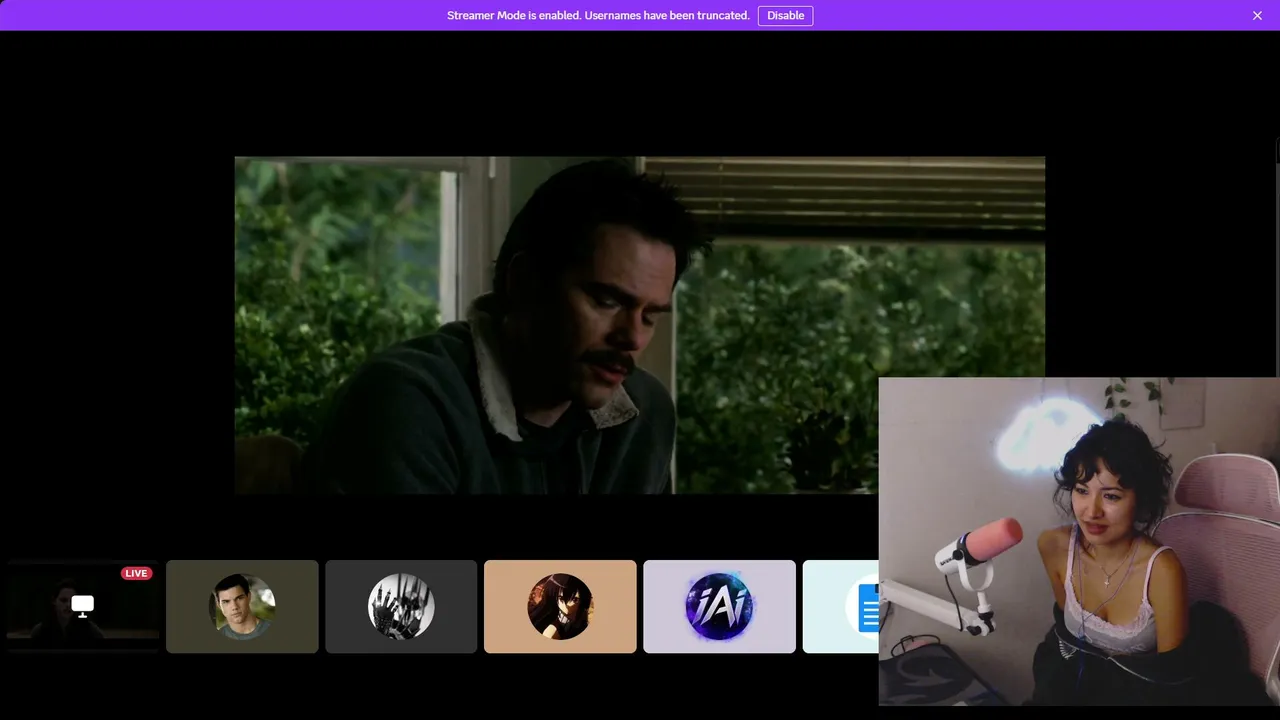Click the main shared movie video
This screenshot has width=1280, height=720.
coord(640,325)
